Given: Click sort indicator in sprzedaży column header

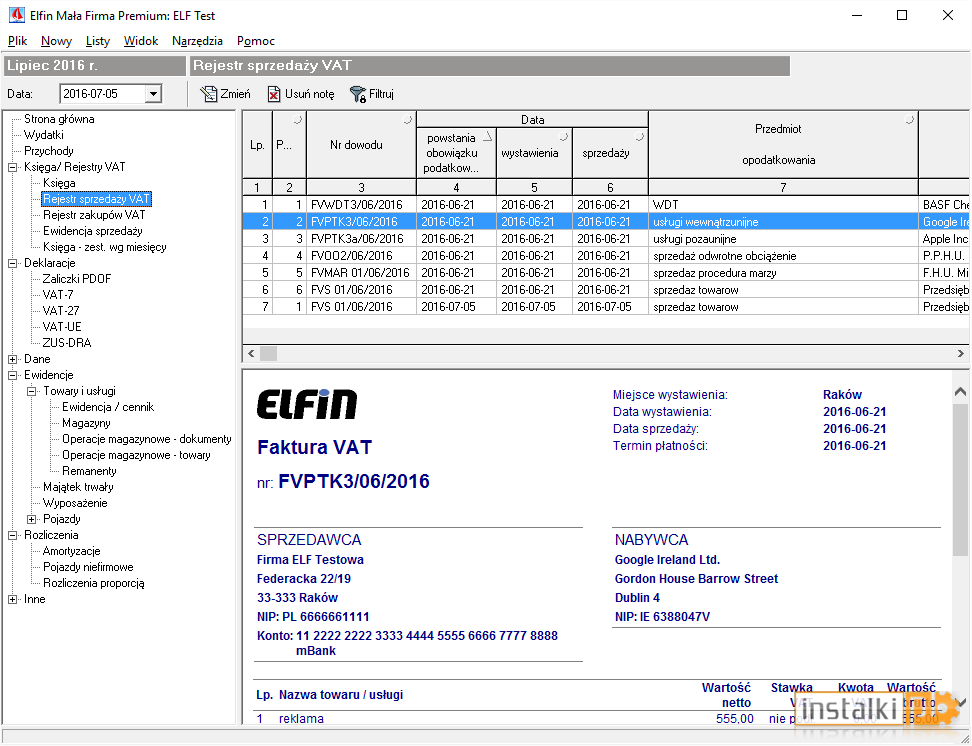Looking at the screenshot, I should (x=640, y=136).
